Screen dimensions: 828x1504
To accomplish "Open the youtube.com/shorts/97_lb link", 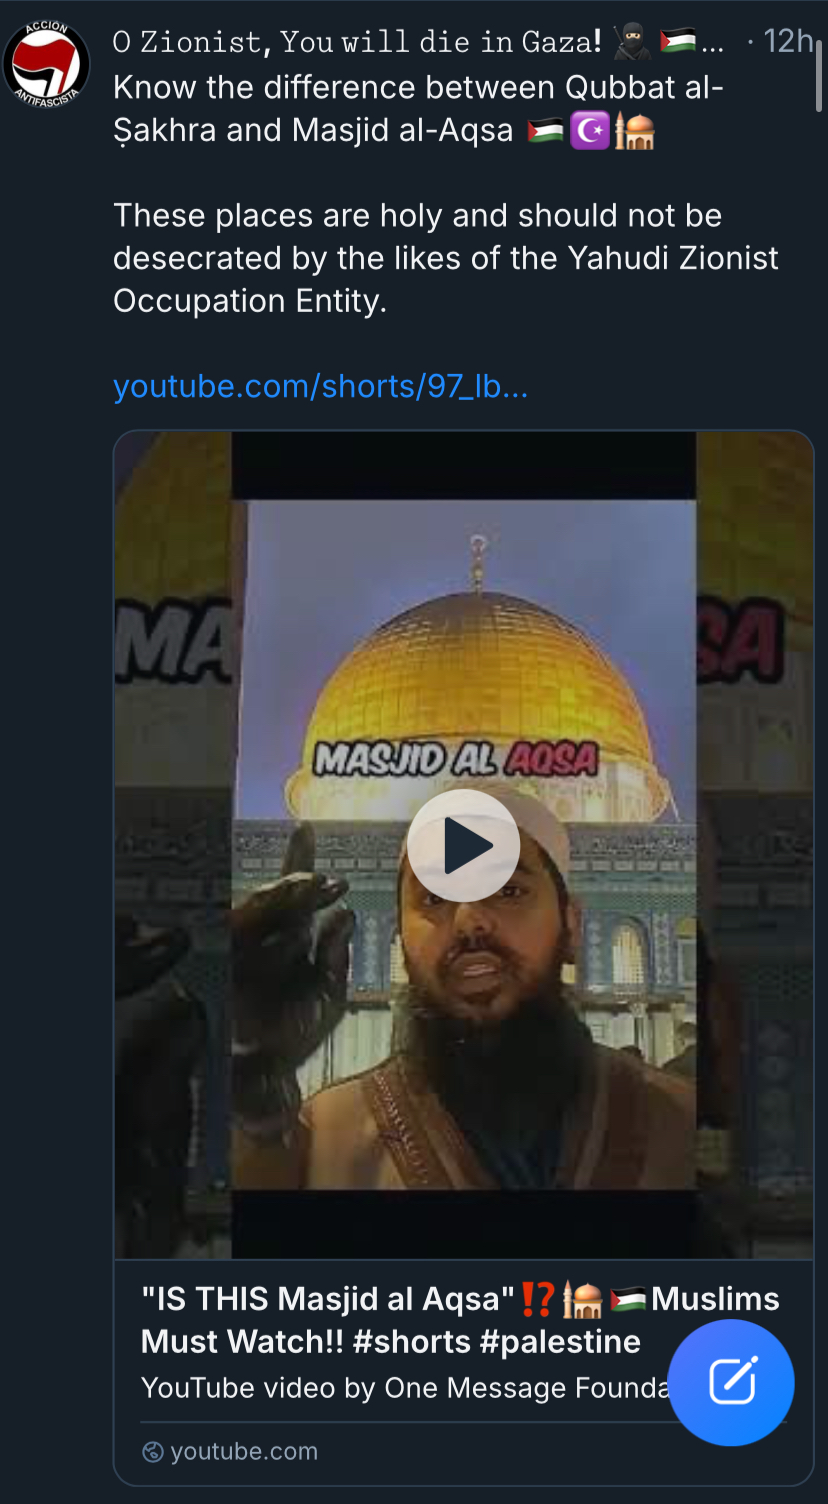I will click(320, 386).
